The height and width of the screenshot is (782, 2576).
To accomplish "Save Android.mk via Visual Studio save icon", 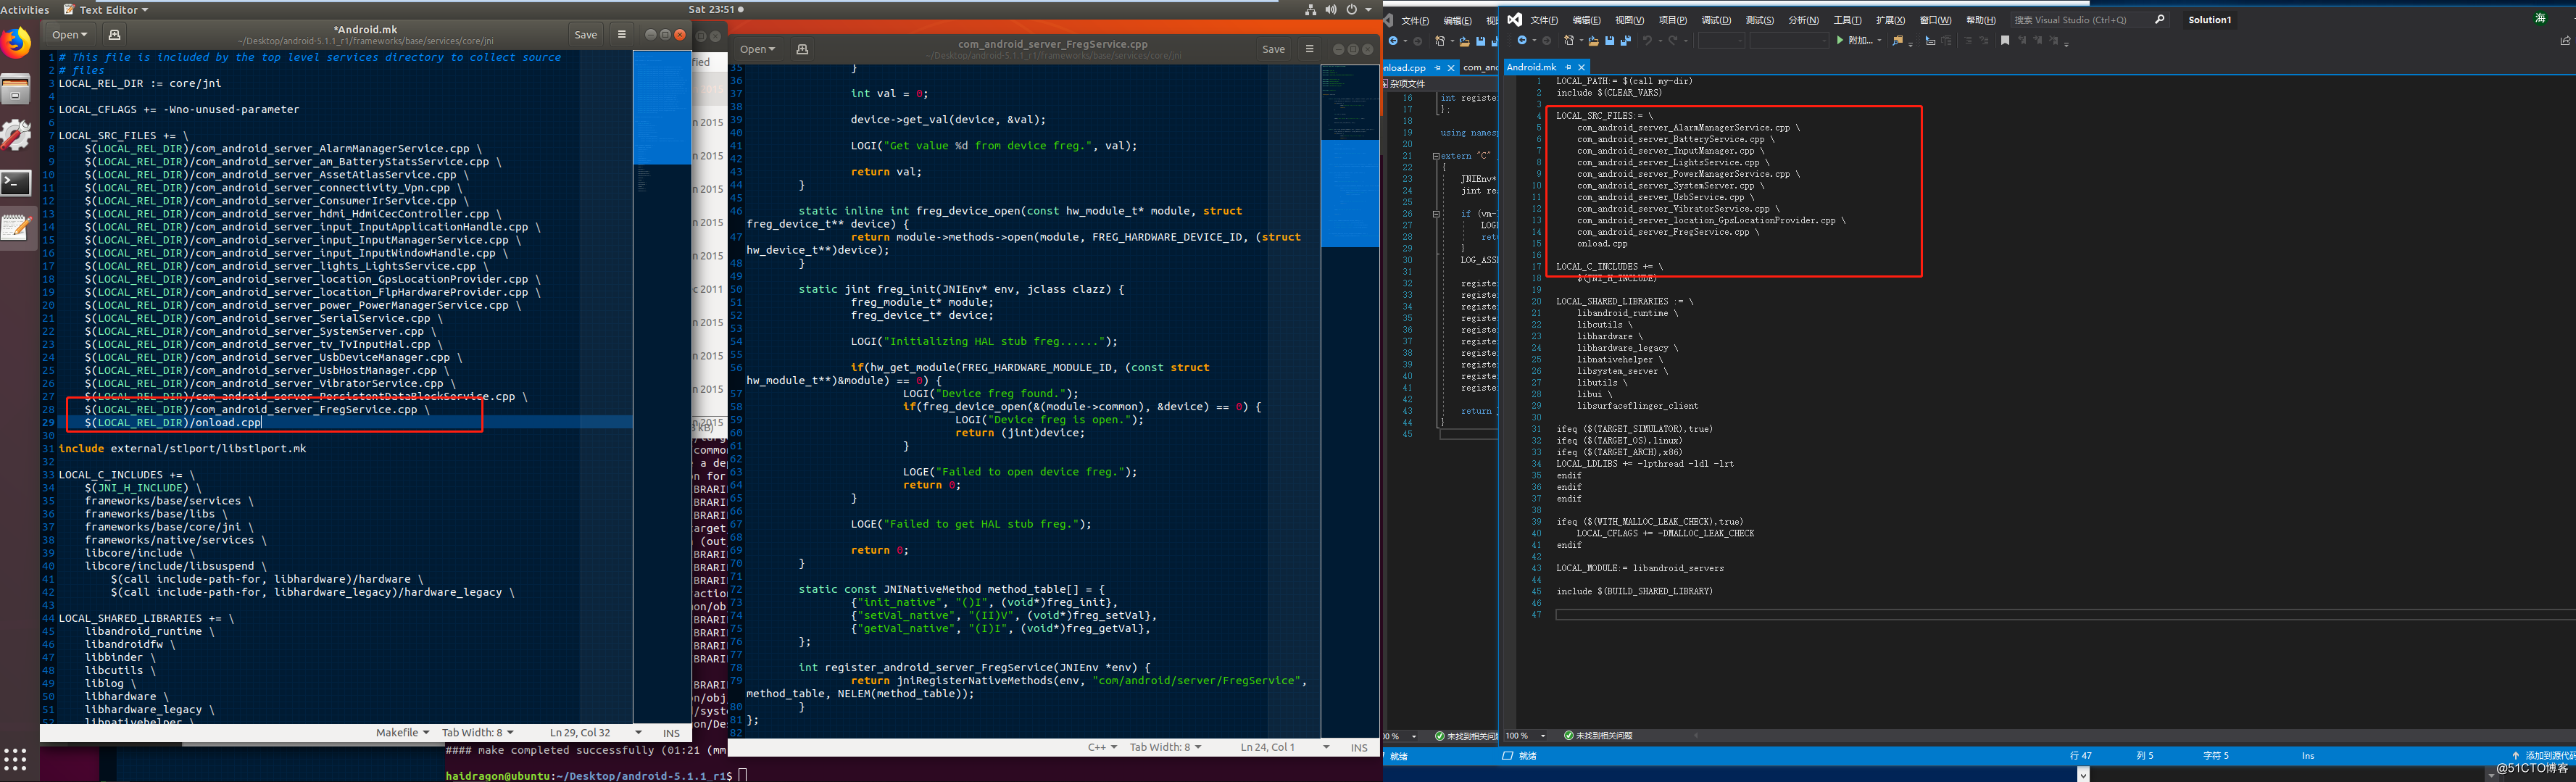I will click(x=1610, y=41).
